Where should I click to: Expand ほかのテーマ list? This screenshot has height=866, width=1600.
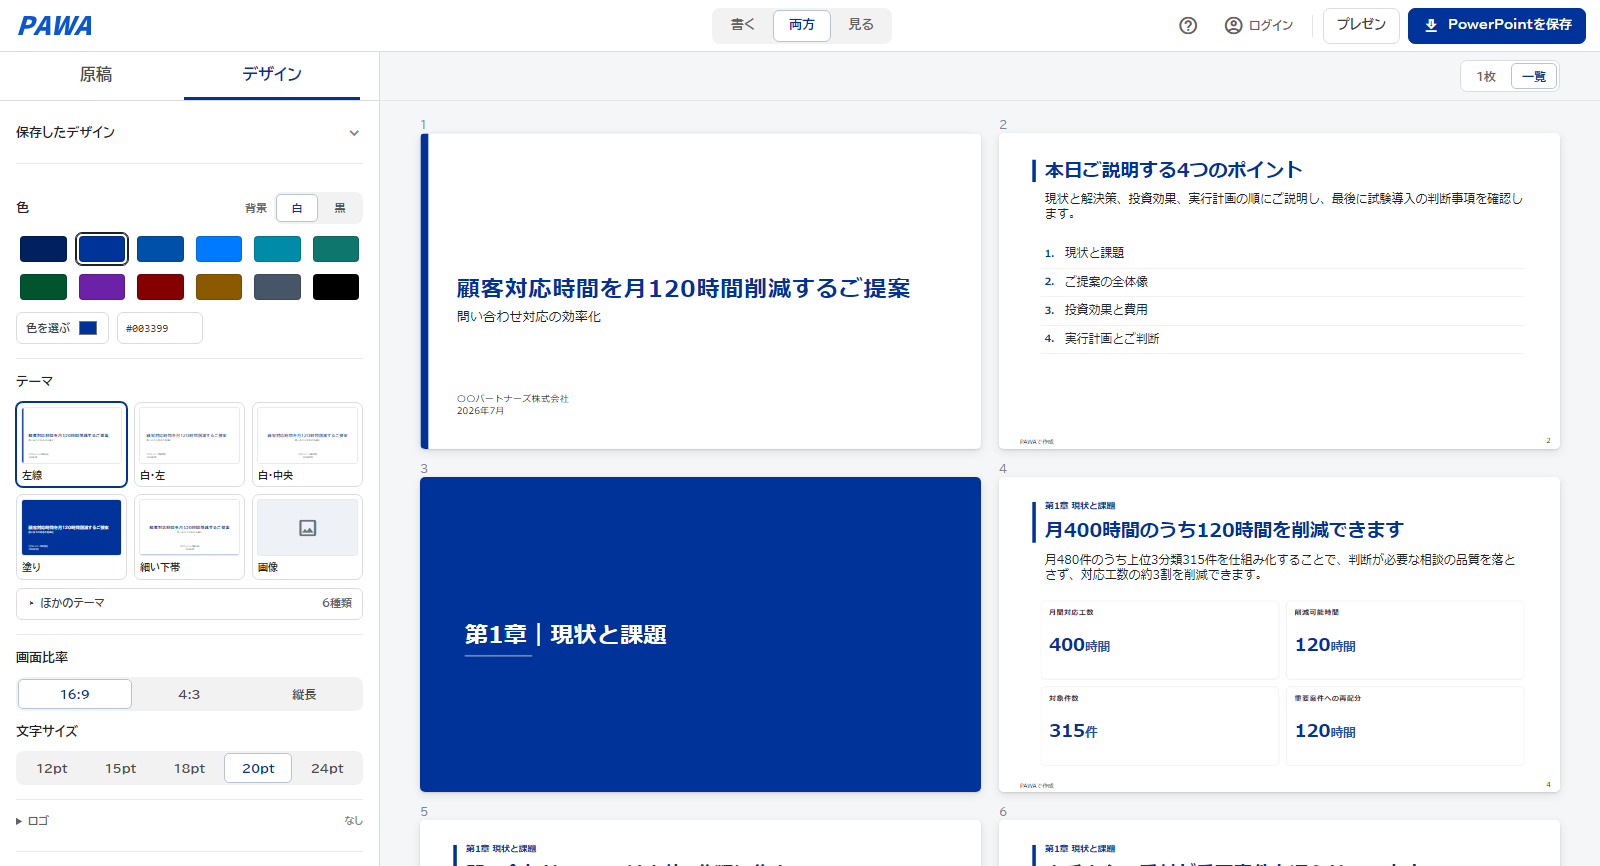click(x=189, y=603)
